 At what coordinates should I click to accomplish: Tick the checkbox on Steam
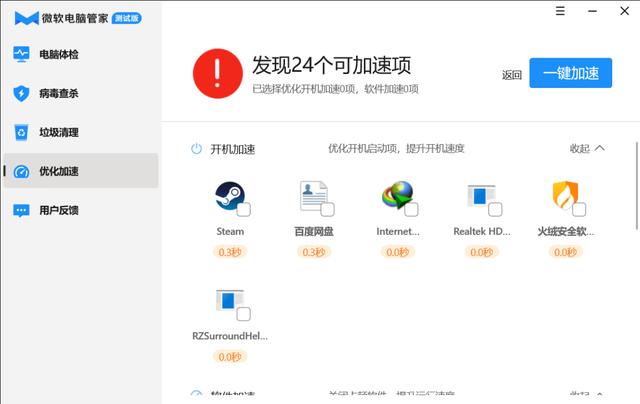pyautogui.click(x=244, y=209)
